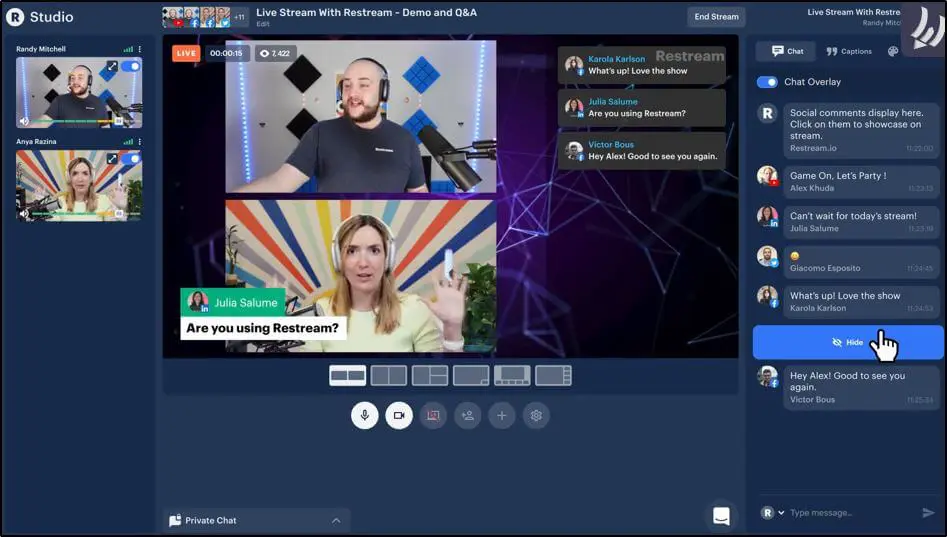Click the share screen button
The image size is (947, 537).
(x=433, y=416)
